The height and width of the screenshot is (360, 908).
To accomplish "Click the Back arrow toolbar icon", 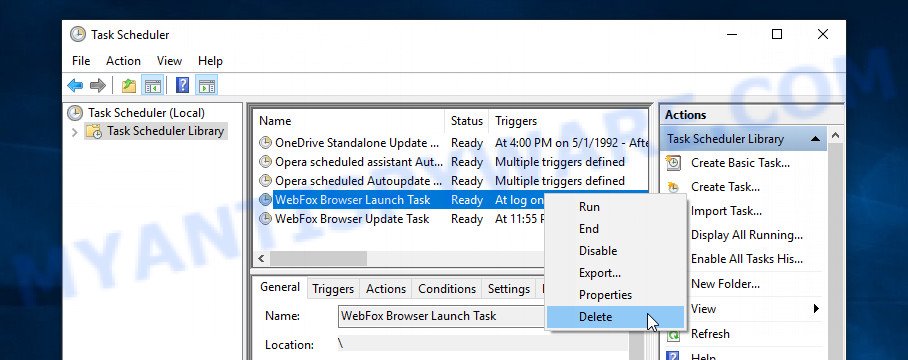I will [x=75, y=86].
